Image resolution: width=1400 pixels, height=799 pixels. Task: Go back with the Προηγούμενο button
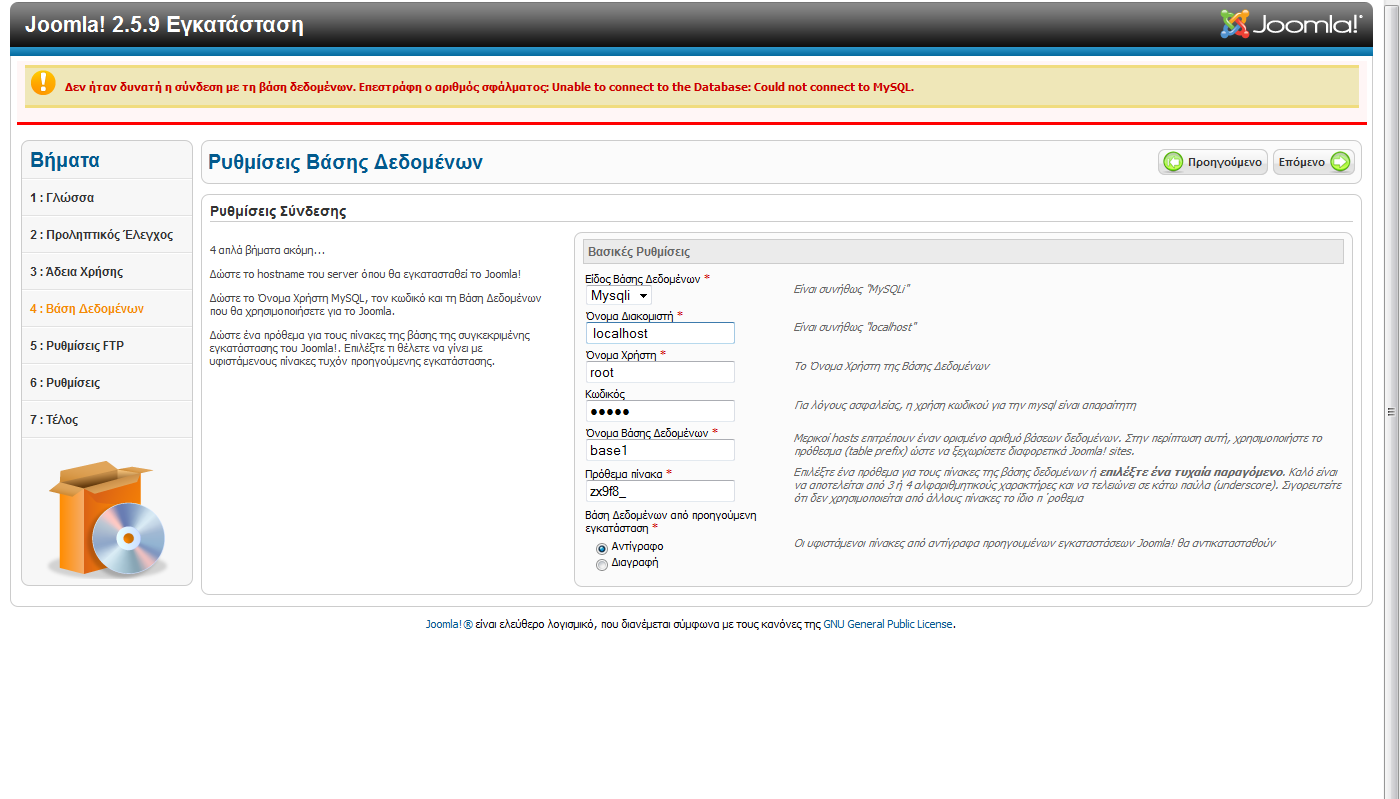click(x=1213, y=162)
